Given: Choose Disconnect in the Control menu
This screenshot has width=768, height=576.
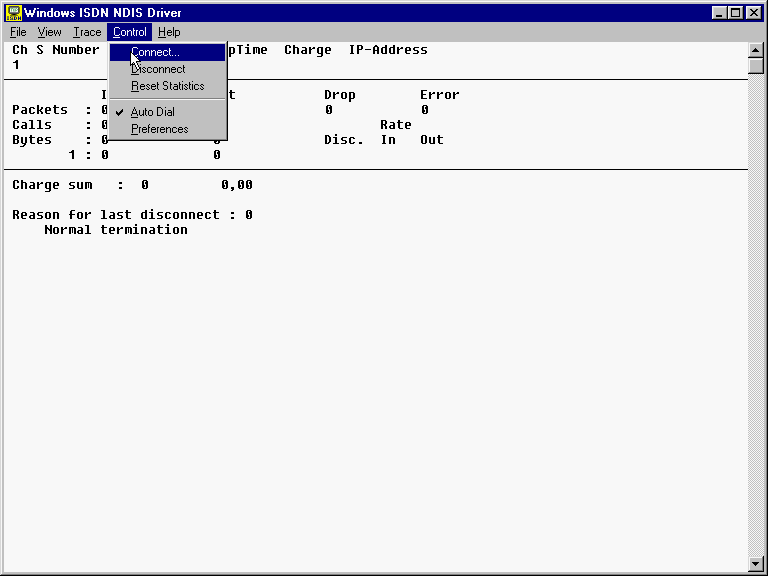Looking at the screenshot, I should (x=168, y=69).
